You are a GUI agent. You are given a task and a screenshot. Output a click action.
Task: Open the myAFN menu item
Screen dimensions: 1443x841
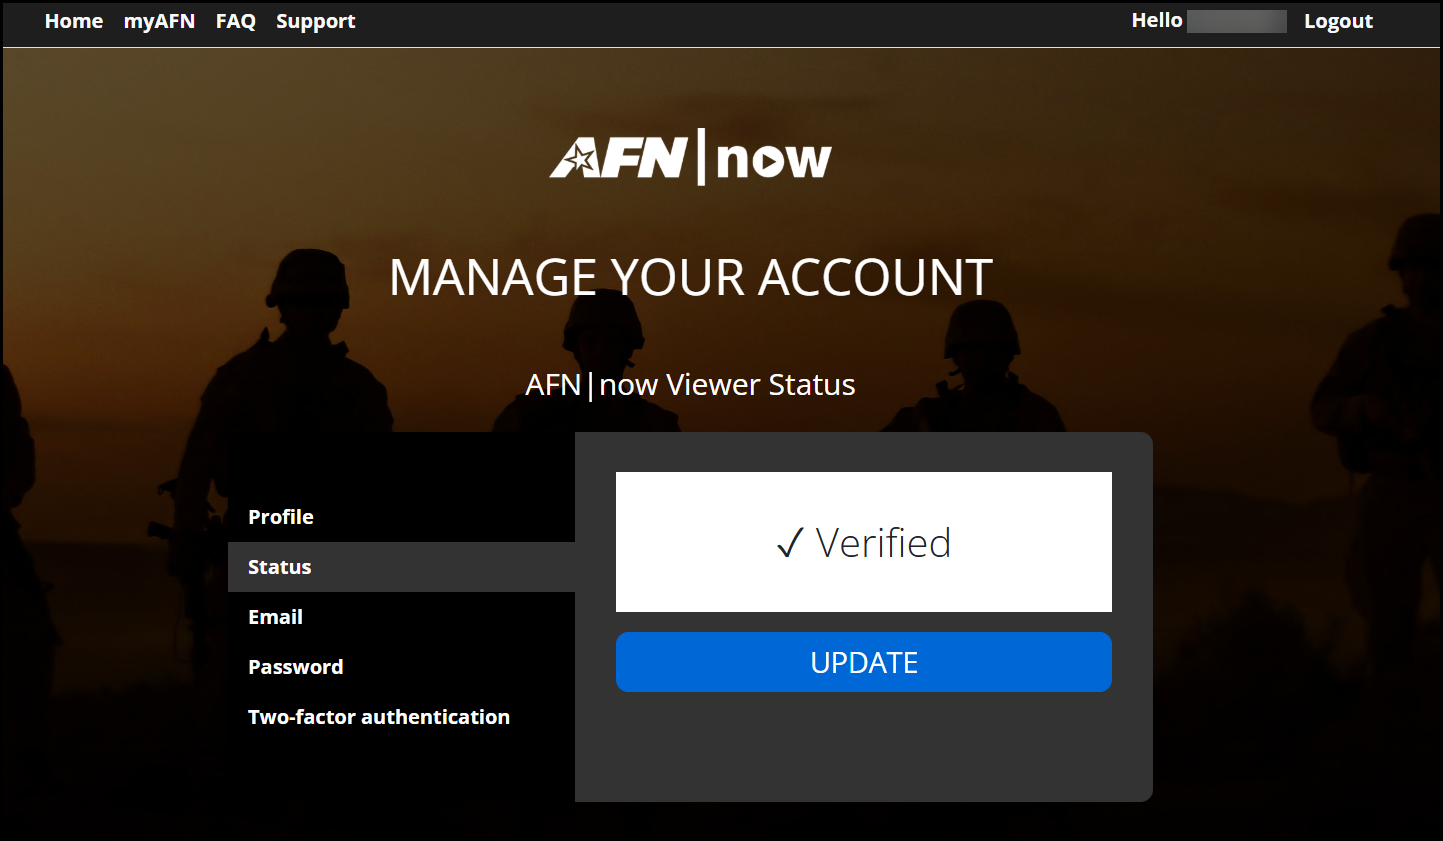pyautogui.click(x=159, y=21)
